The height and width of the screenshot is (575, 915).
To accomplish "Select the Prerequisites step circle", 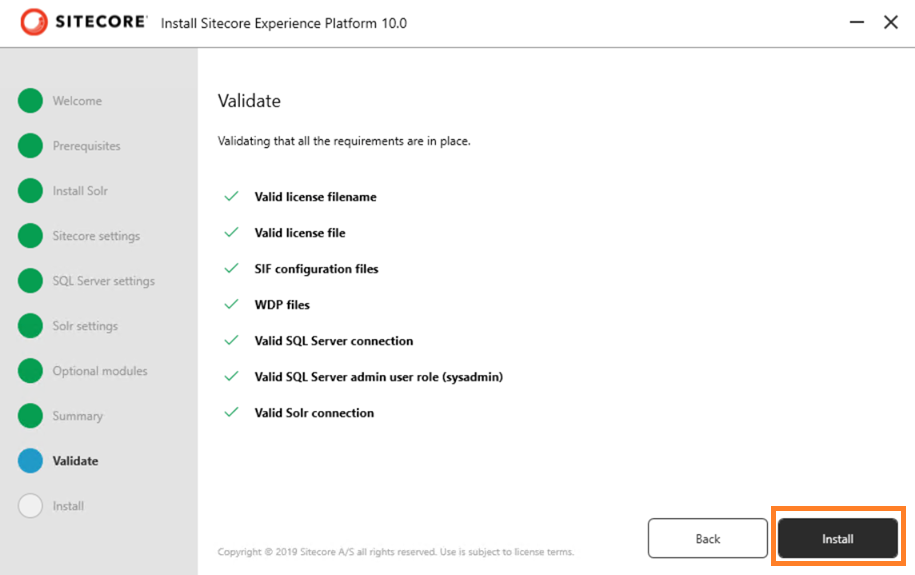I will pyautogui.click(x=30, y=145).
